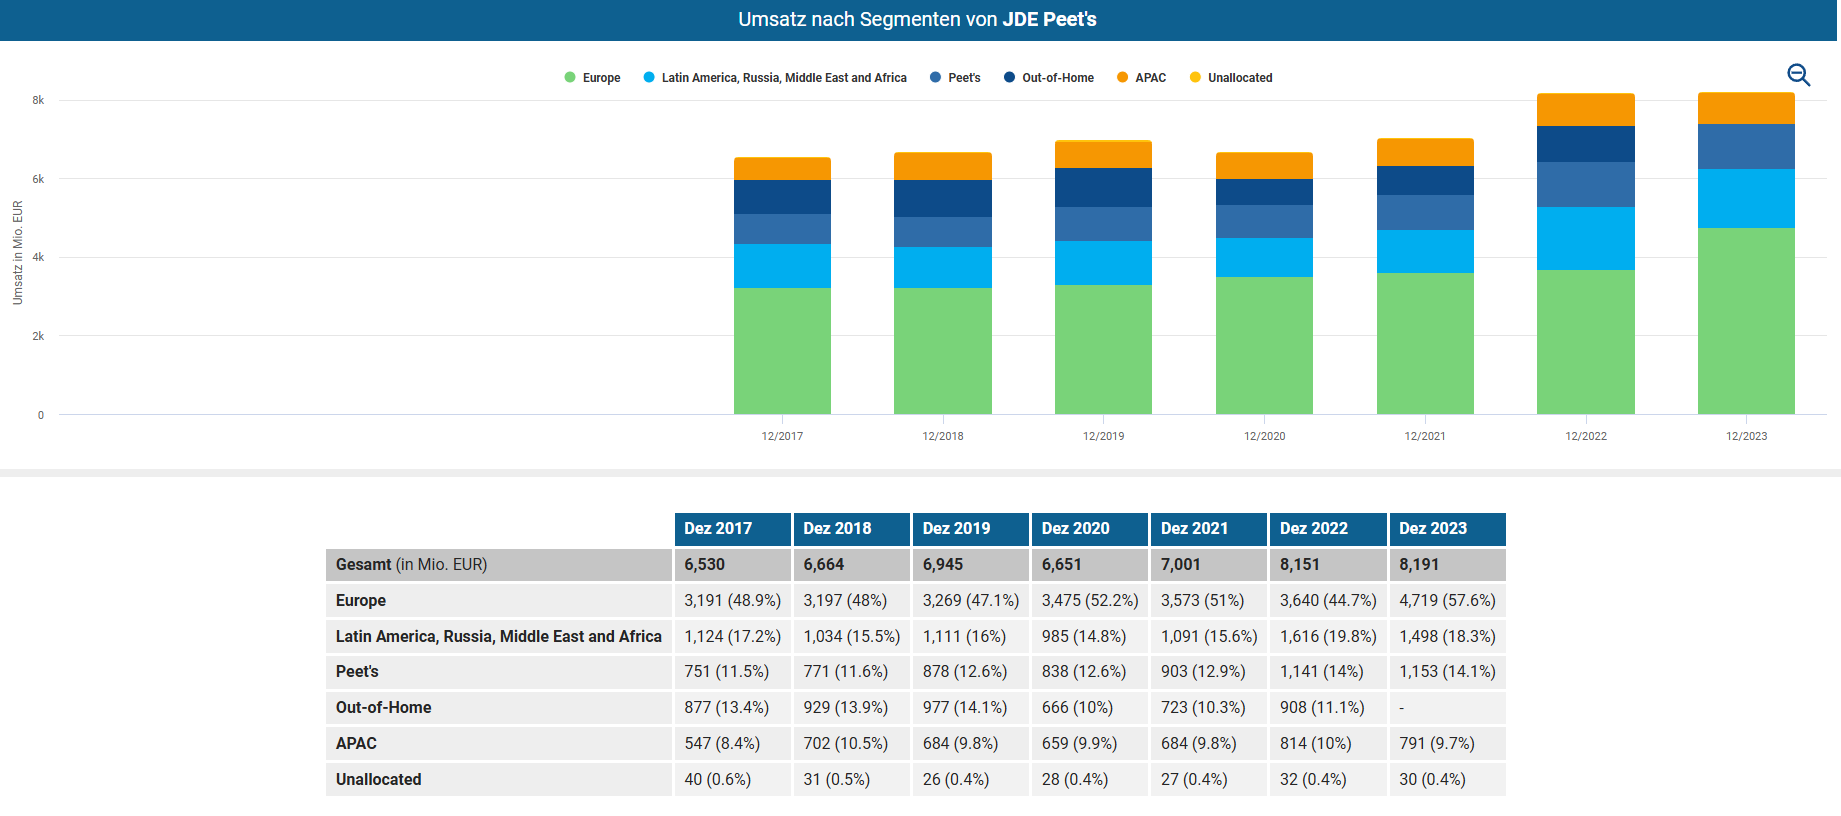Toggle the Unallocated legend entry
This screenshot has width=1841, height=816.
pyautogui.click(x=1231, y=78)
